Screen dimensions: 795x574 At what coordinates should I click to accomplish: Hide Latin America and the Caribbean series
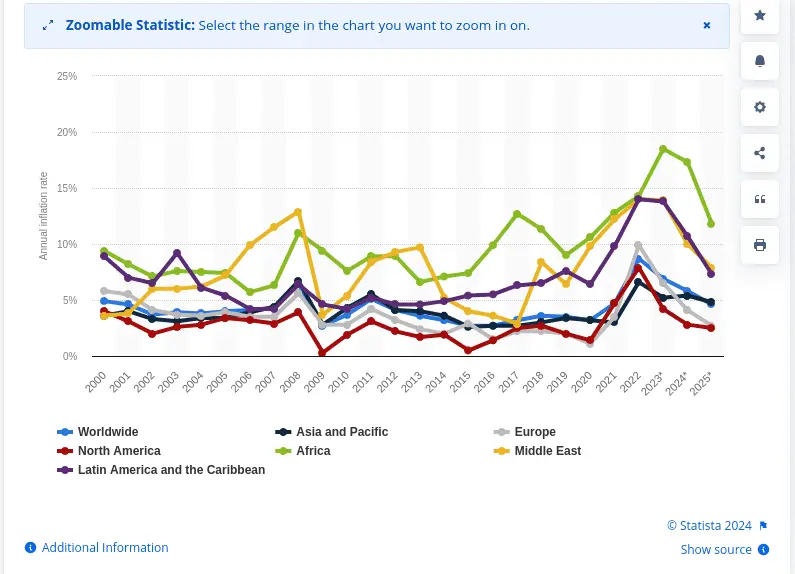170,470
